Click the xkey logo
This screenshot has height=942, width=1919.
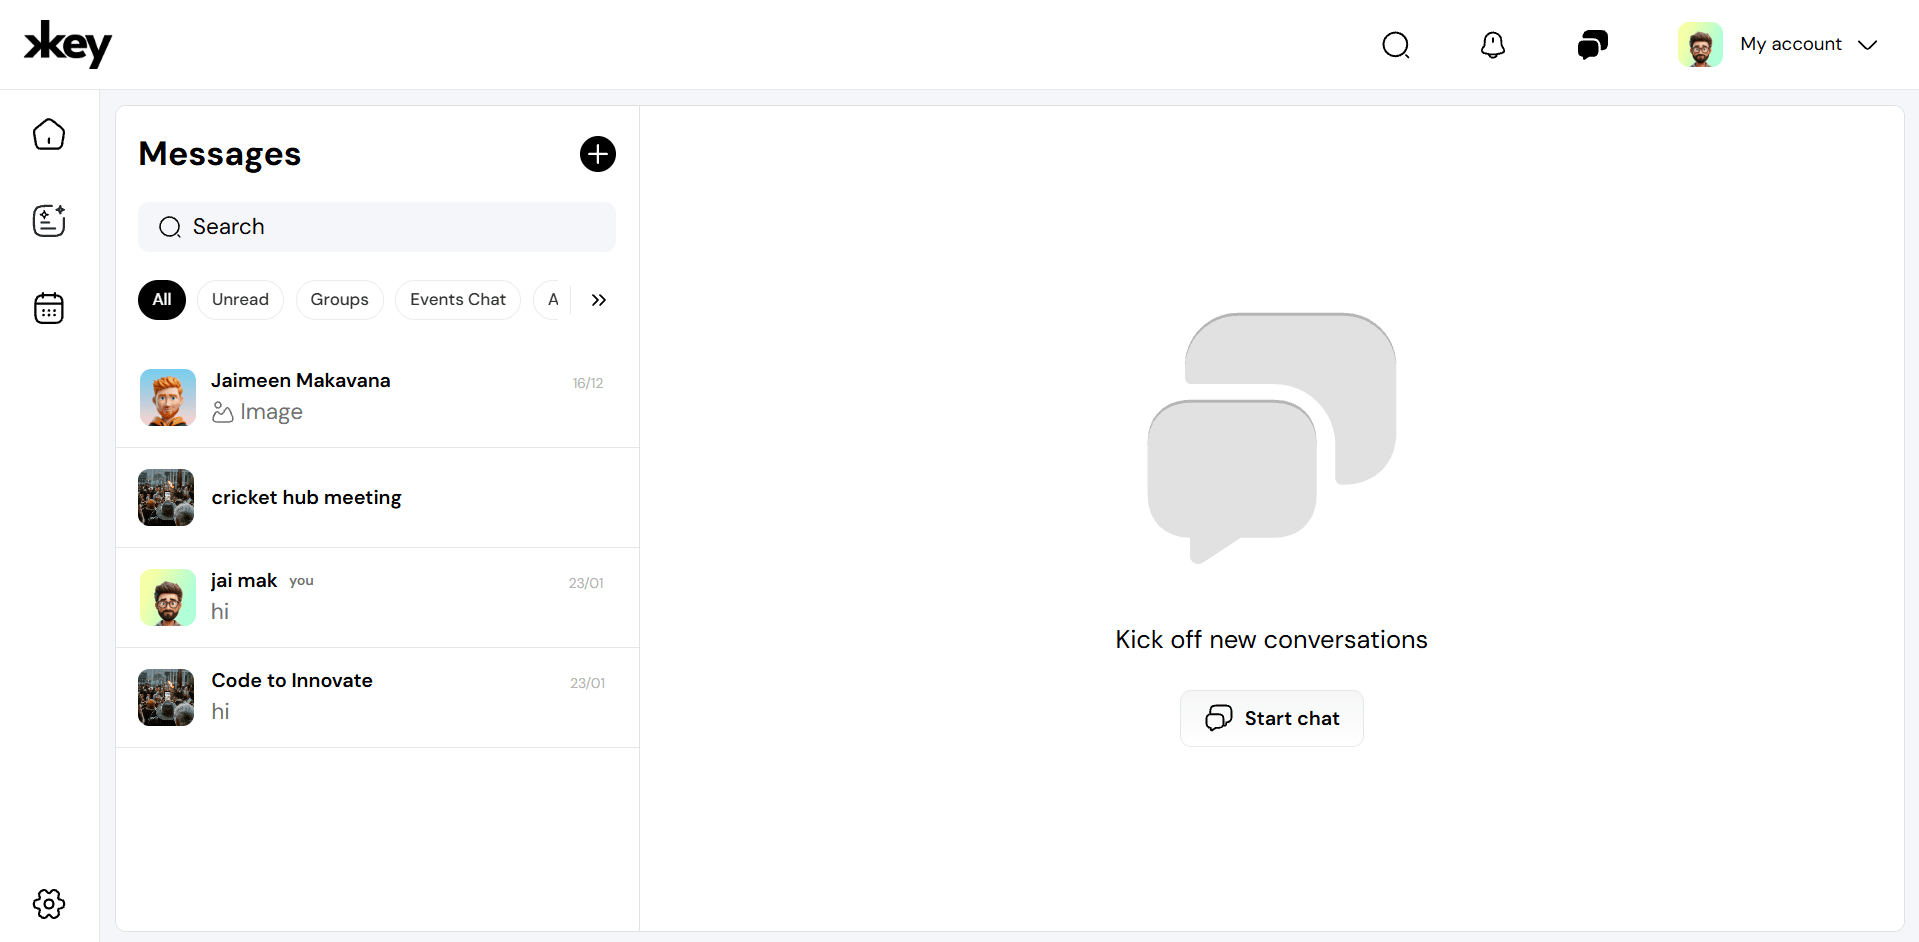(67, 44)
